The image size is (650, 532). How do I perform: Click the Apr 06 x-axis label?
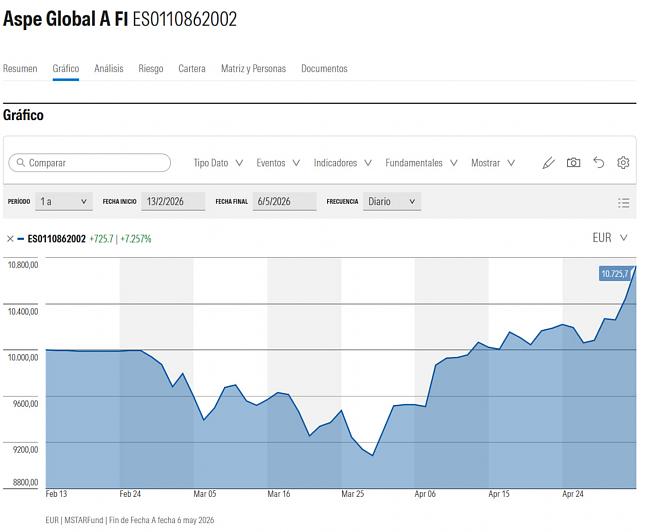pyautogui.click(x=425, y=494)
